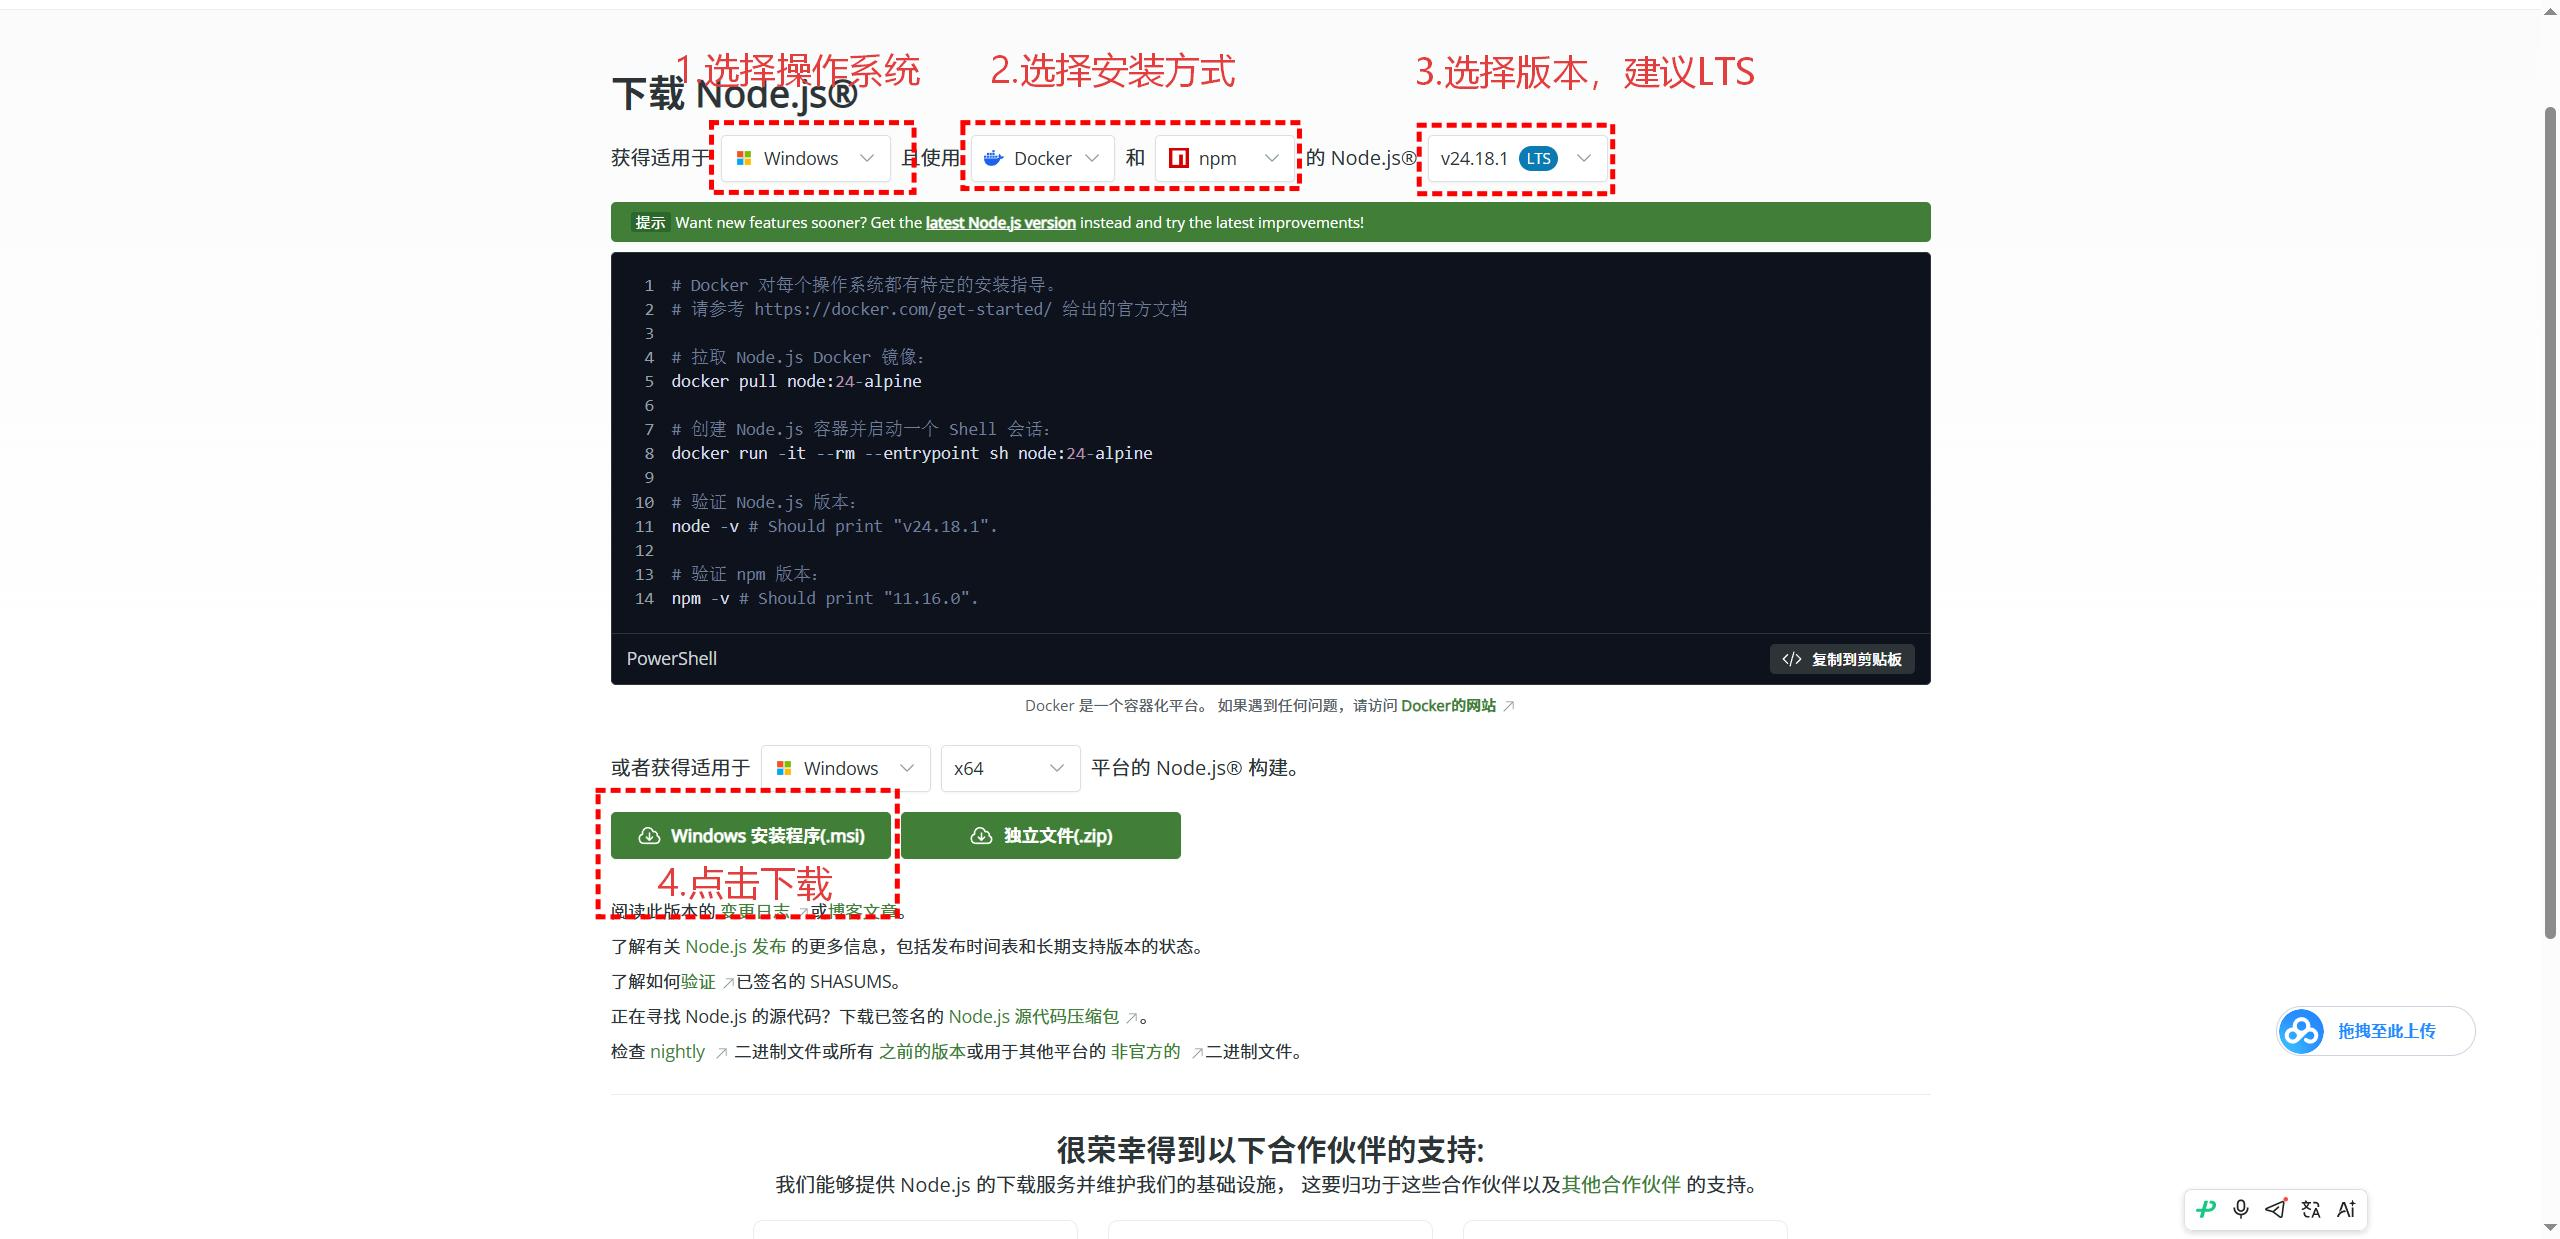
Task: Copy code with 复制到剪贴板 button
Action: click(1842, 659)
